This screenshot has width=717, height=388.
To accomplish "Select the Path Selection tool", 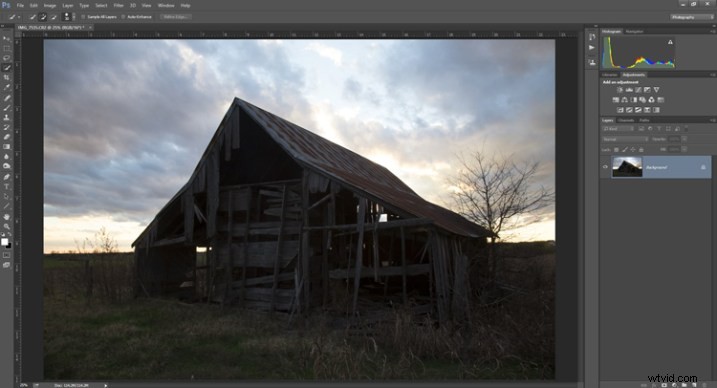I will tap(6, 197).
